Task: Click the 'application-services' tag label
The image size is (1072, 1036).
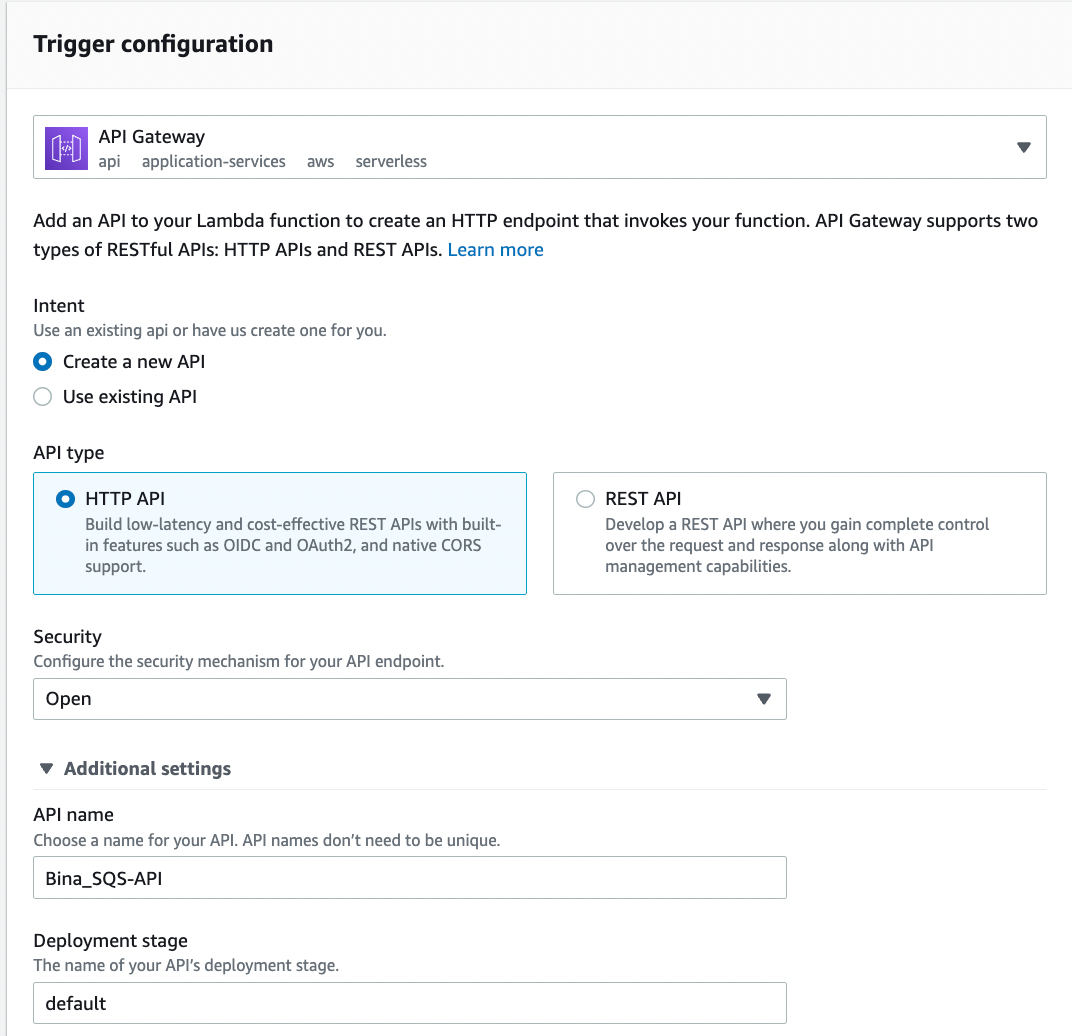Action: (x=213, y=161)
